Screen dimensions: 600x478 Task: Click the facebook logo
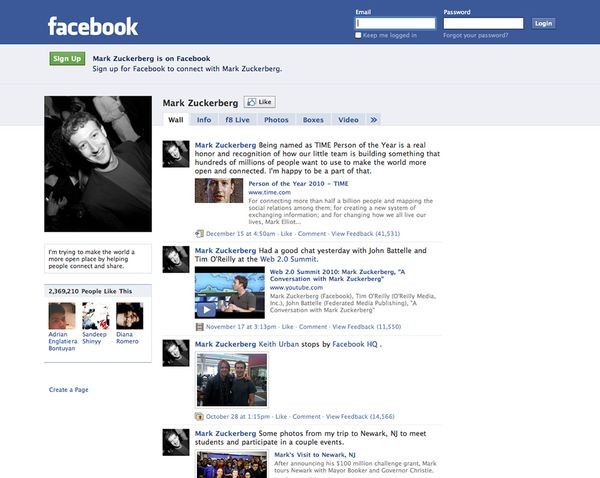click(93, 26)
